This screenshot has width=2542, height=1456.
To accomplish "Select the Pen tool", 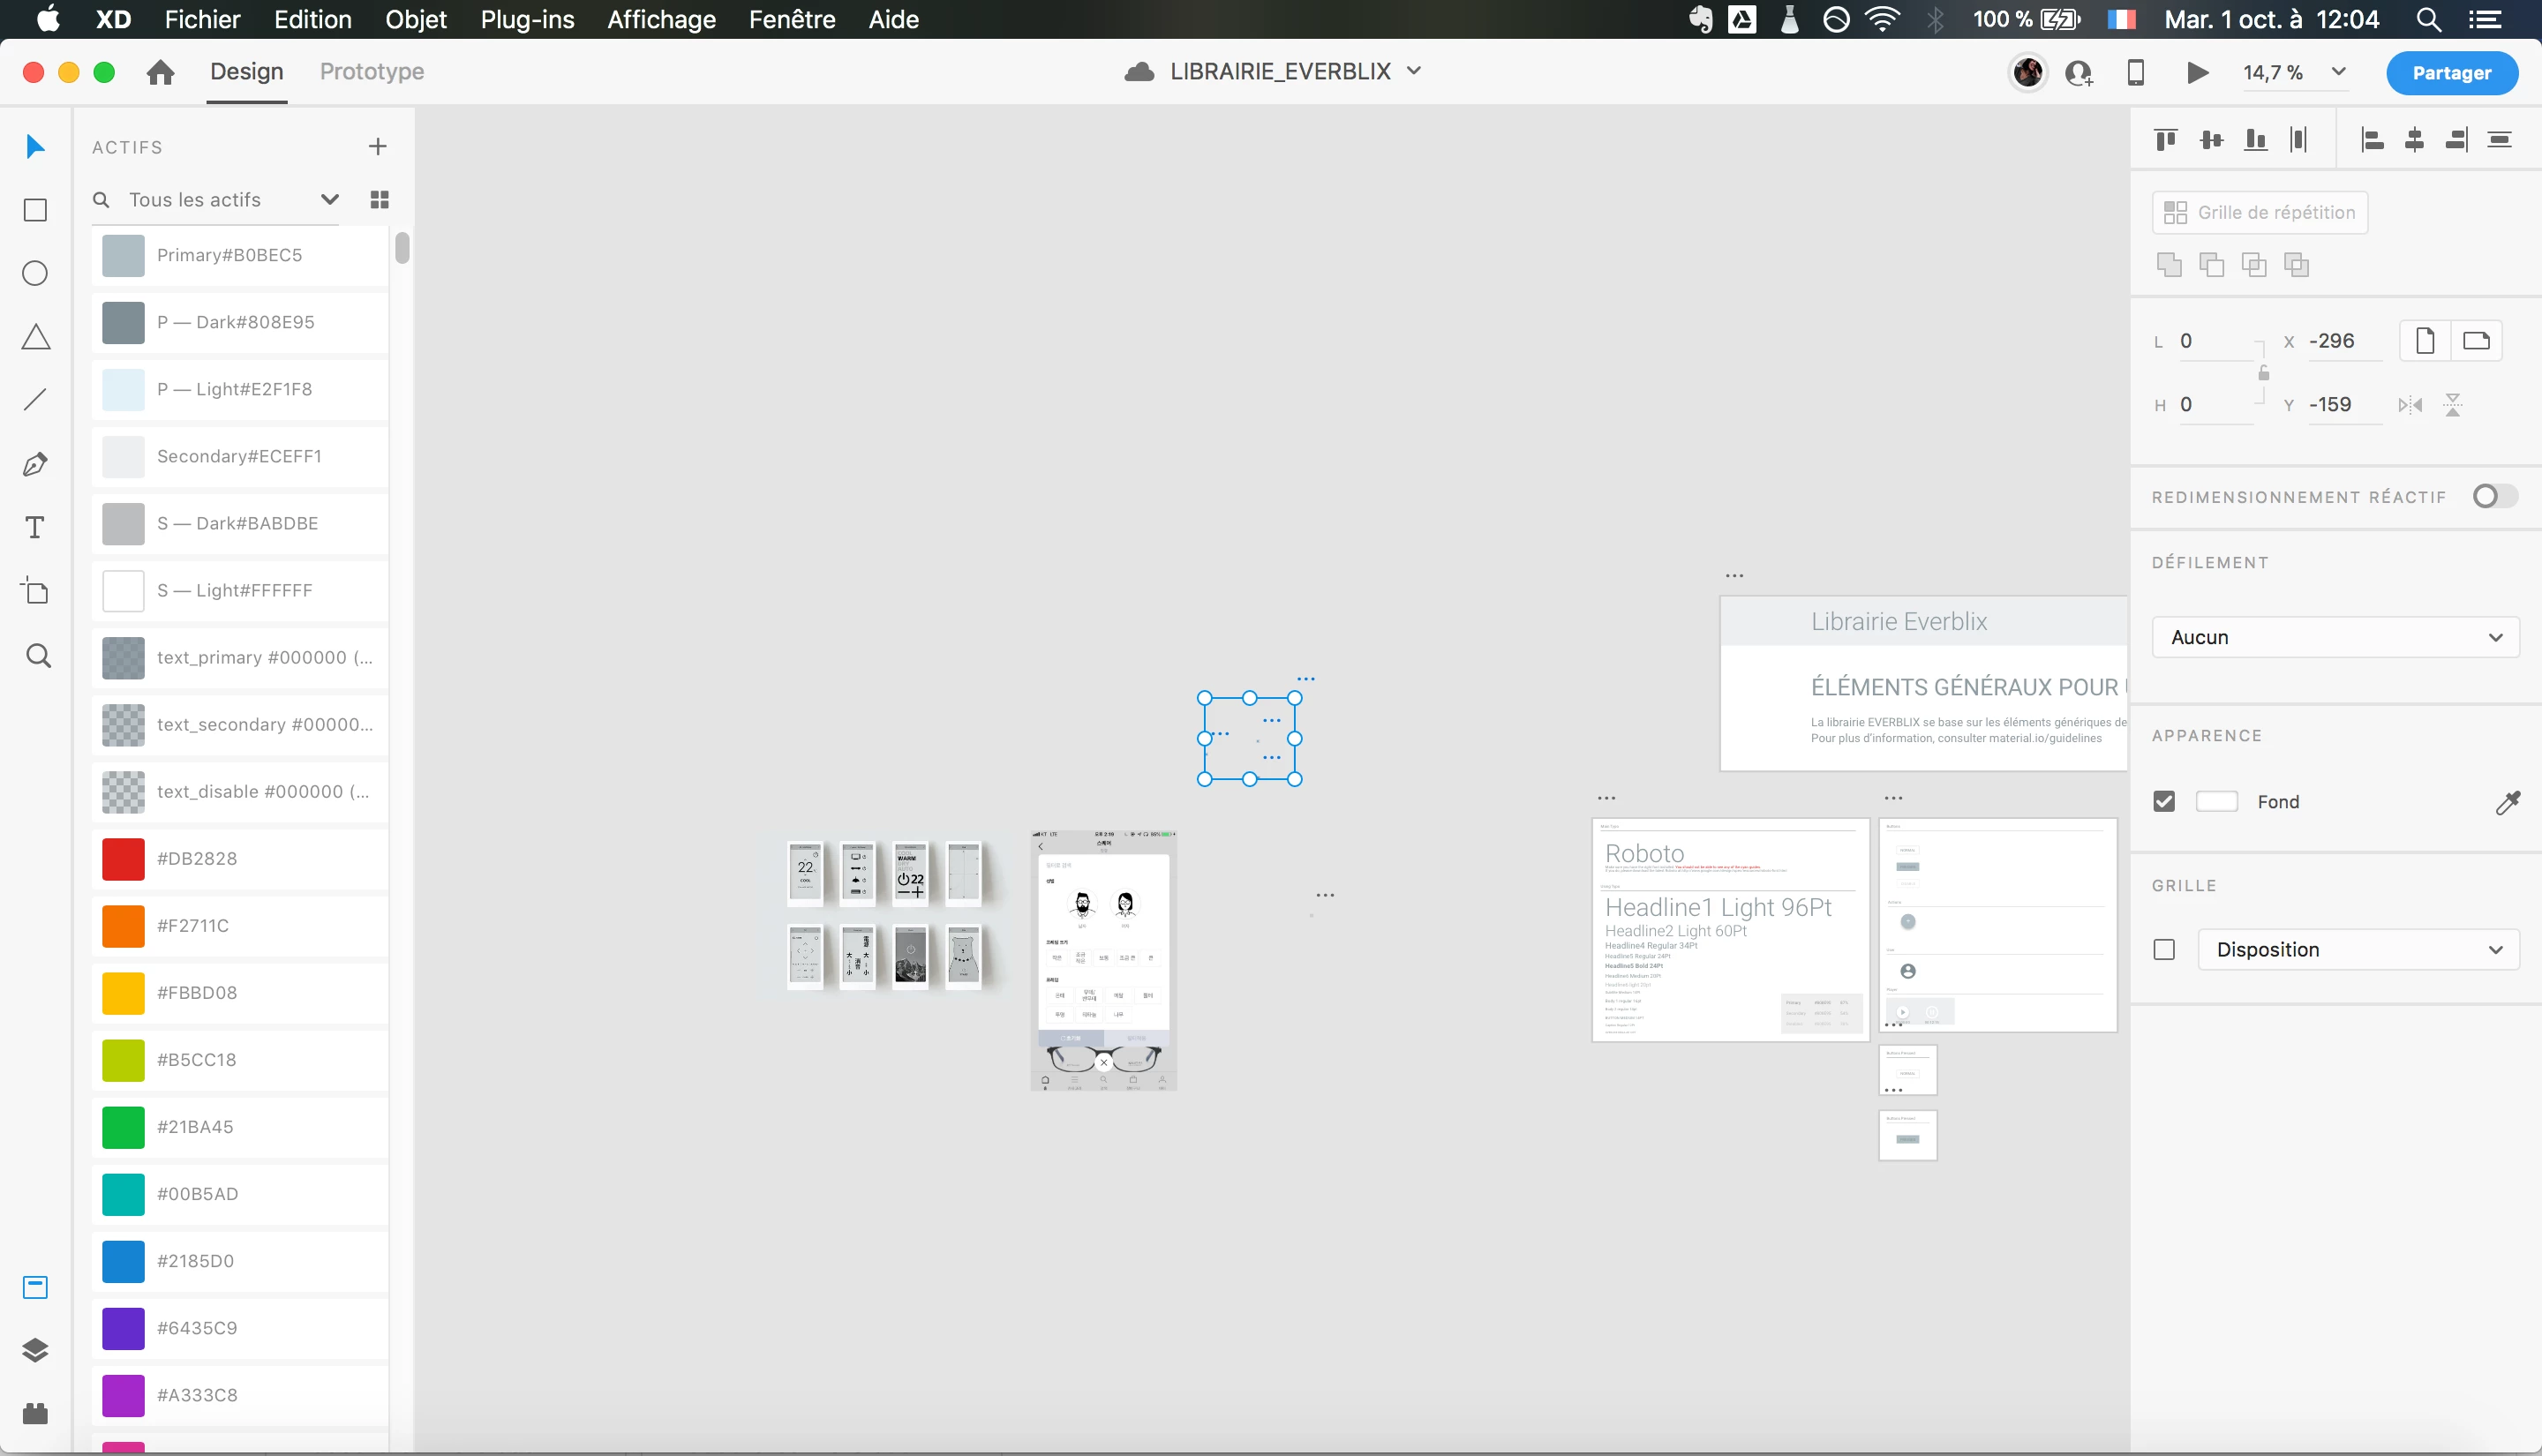I will (35, 464).
